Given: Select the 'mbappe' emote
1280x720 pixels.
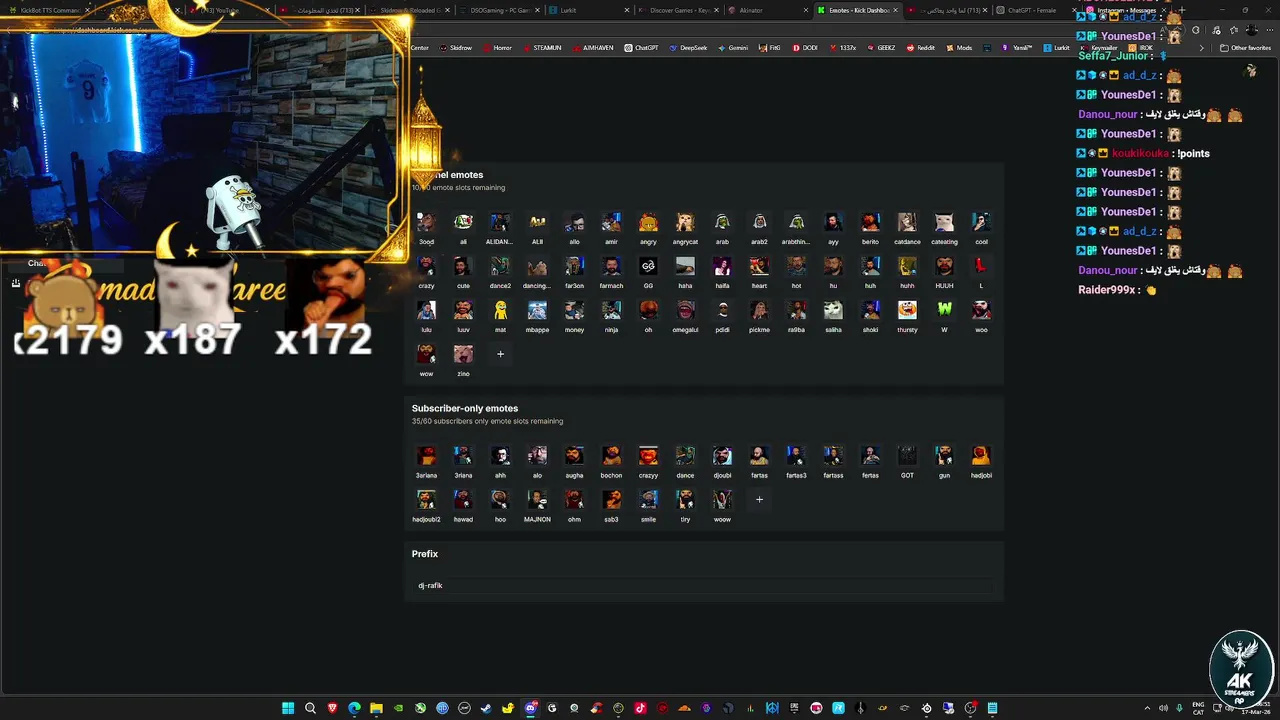Looking at the screenshot, I should point(537,310).
